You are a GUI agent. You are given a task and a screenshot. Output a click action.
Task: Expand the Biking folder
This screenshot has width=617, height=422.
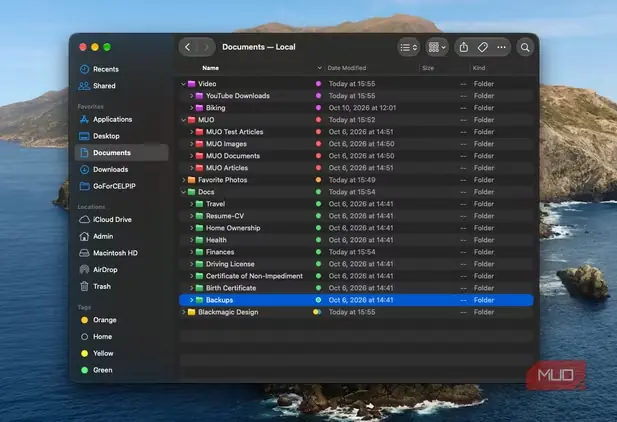(x=191, y=108)
